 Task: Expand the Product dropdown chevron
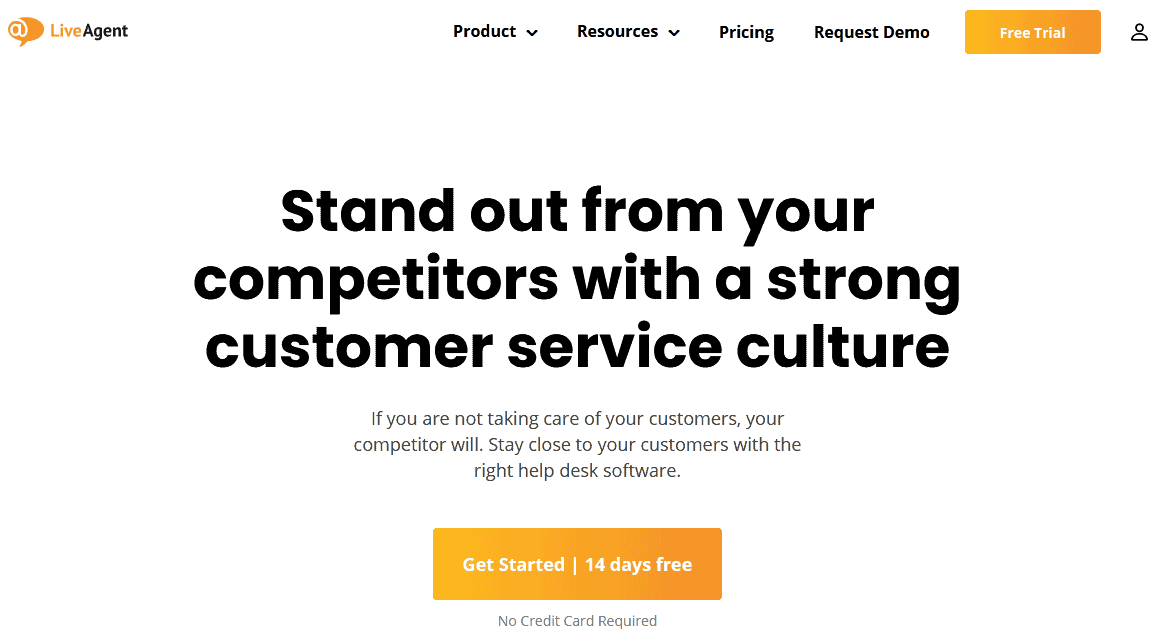click(532, 33)
